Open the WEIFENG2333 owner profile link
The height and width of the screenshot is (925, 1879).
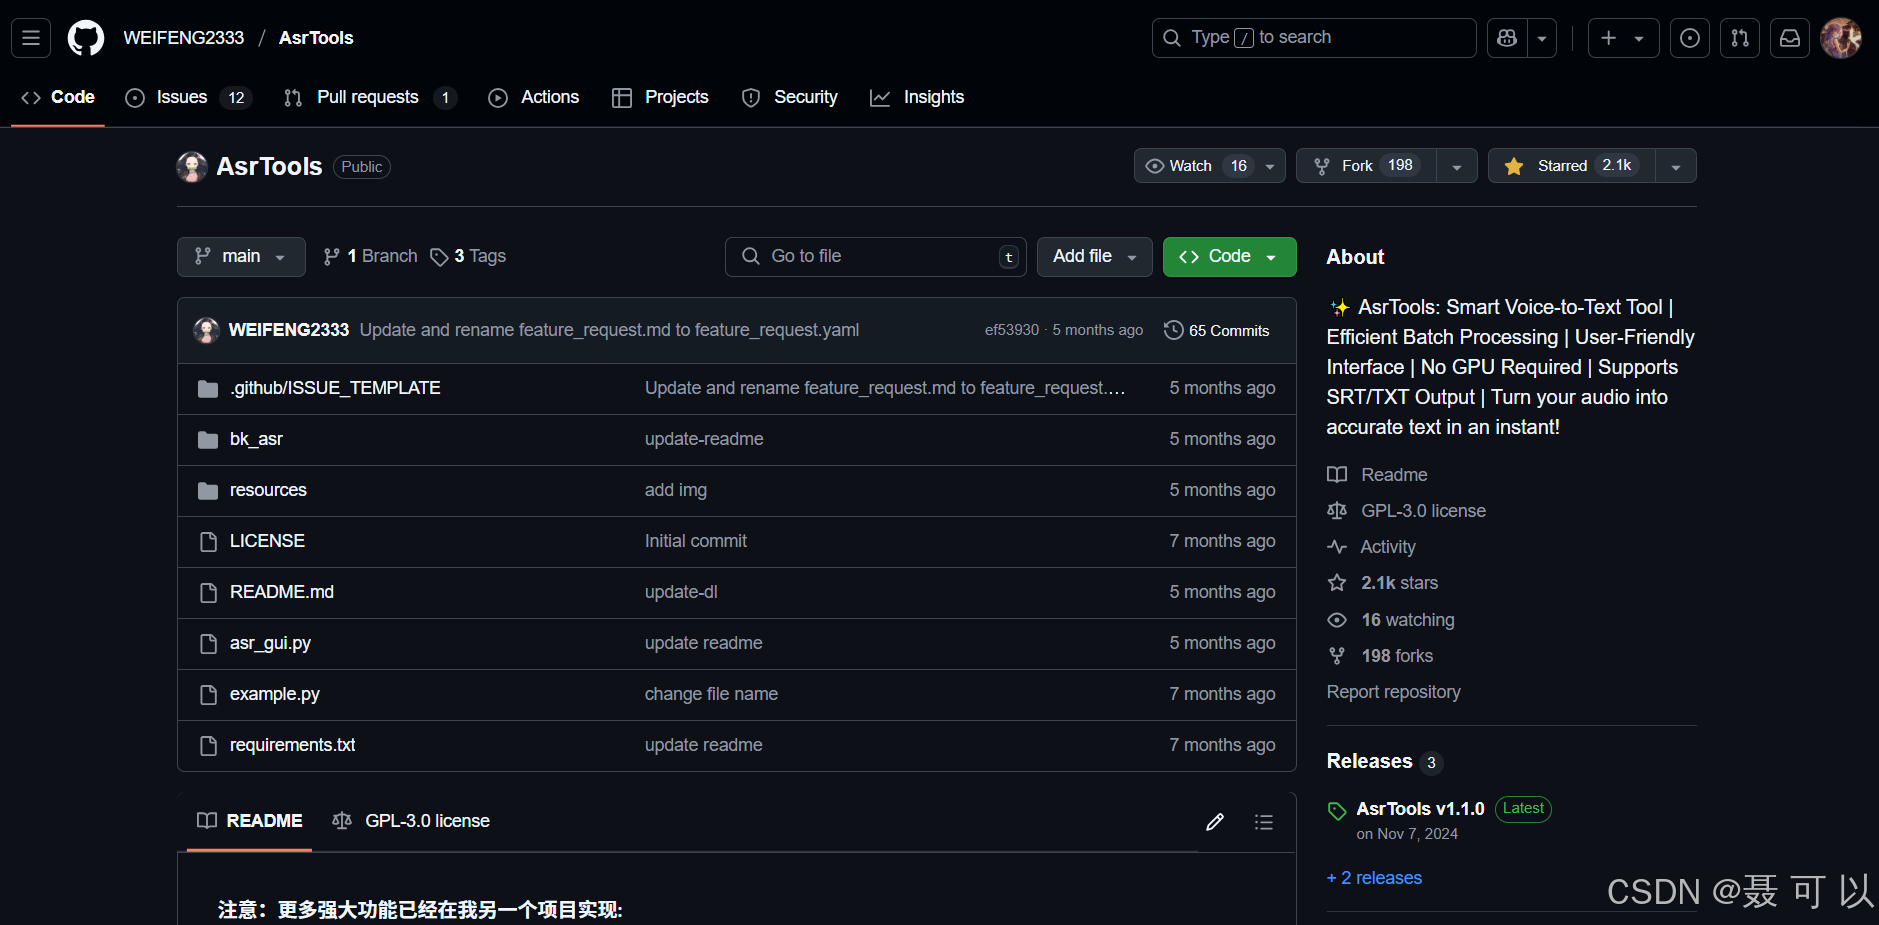[x=184, y=38]
